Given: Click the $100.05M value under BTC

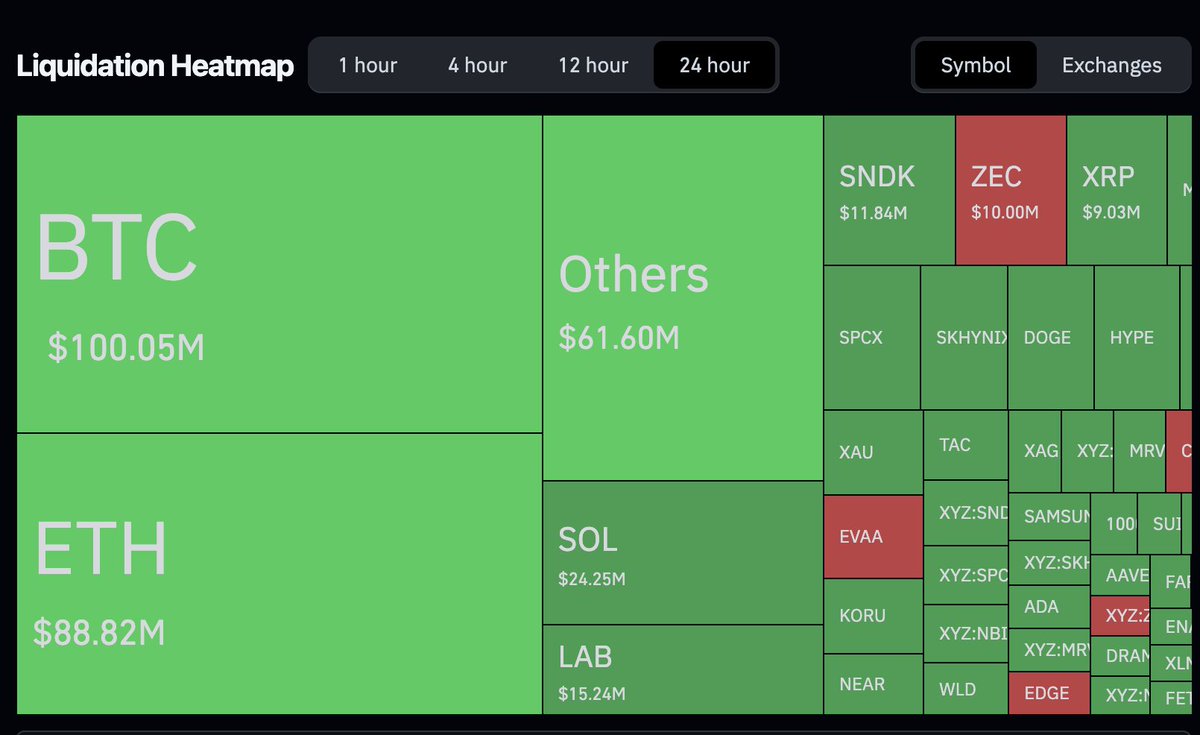Looking at the screenshot, I should tap(126, 347).
